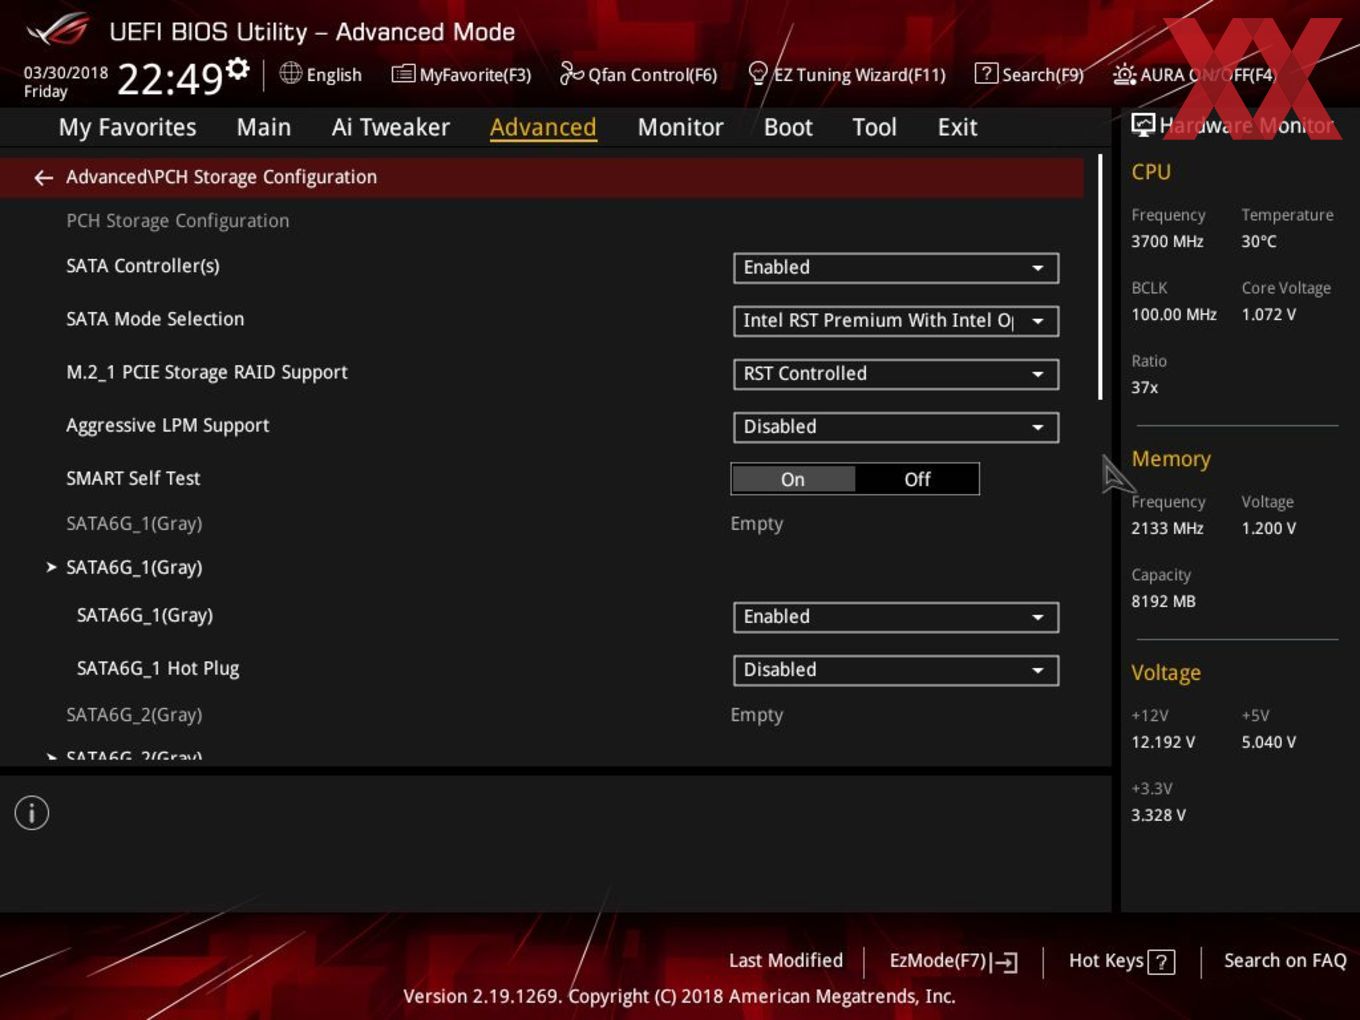1360x1020 pixels.
Task: Open MyFavorite list icon
Action: tap(403, 74)
